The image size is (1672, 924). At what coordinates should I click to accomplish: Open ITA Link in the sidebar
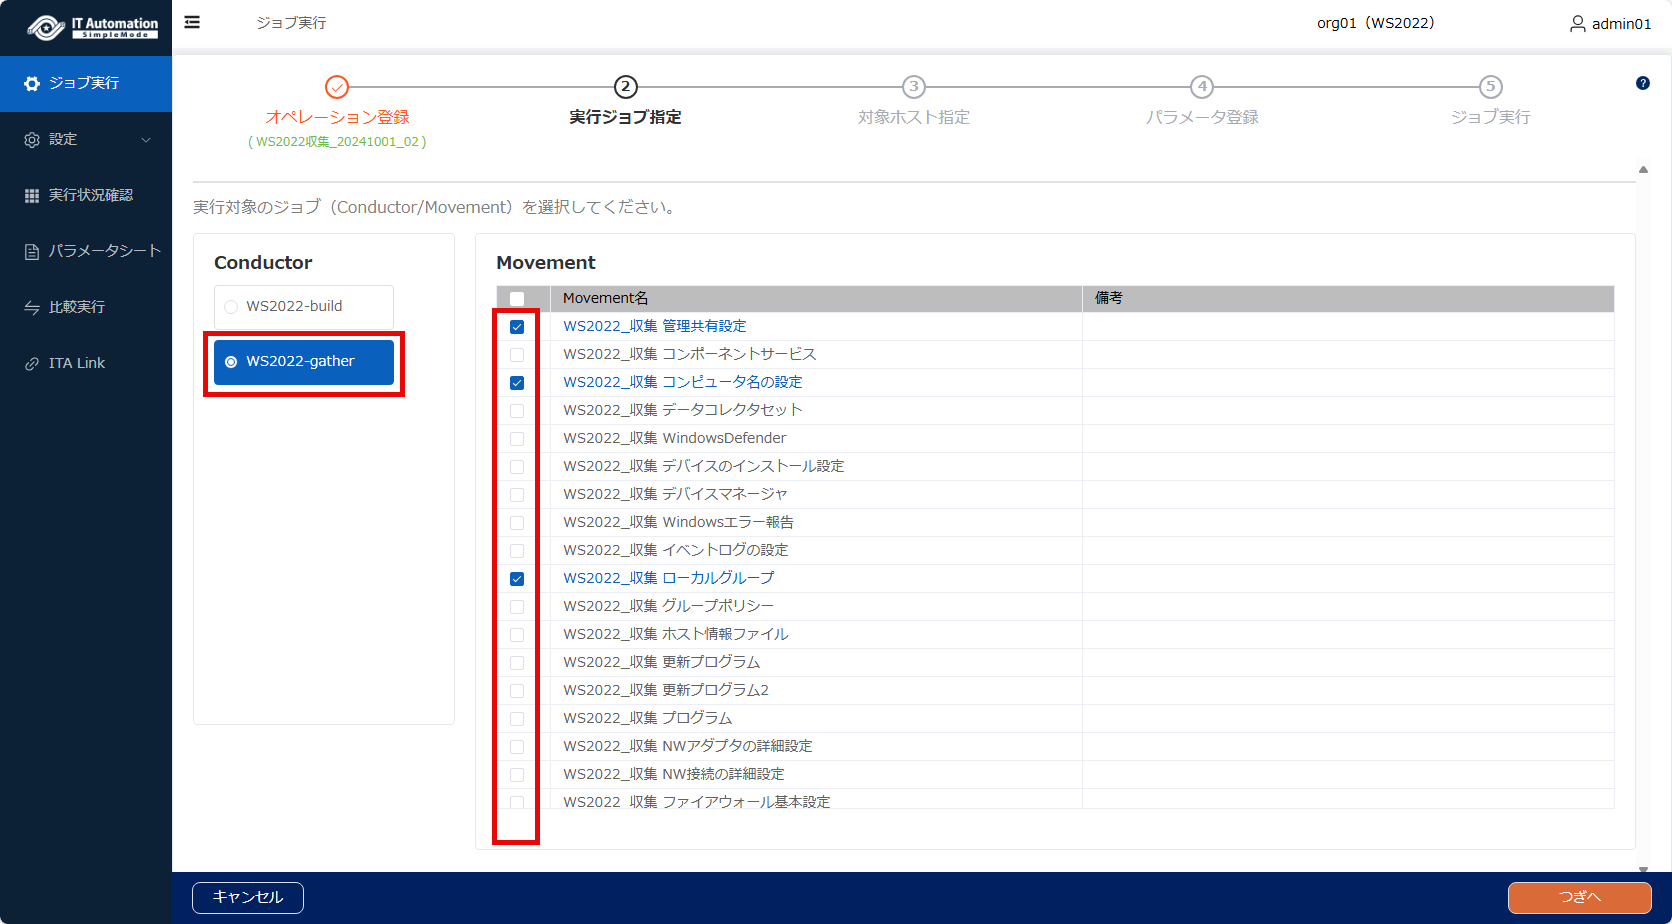point(76,363)
